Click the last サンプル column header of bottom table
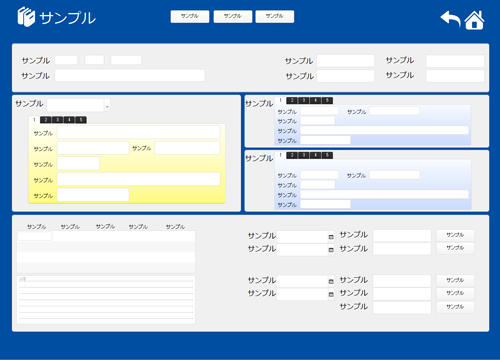Screen dimensions: 500x360 [175, 227]
